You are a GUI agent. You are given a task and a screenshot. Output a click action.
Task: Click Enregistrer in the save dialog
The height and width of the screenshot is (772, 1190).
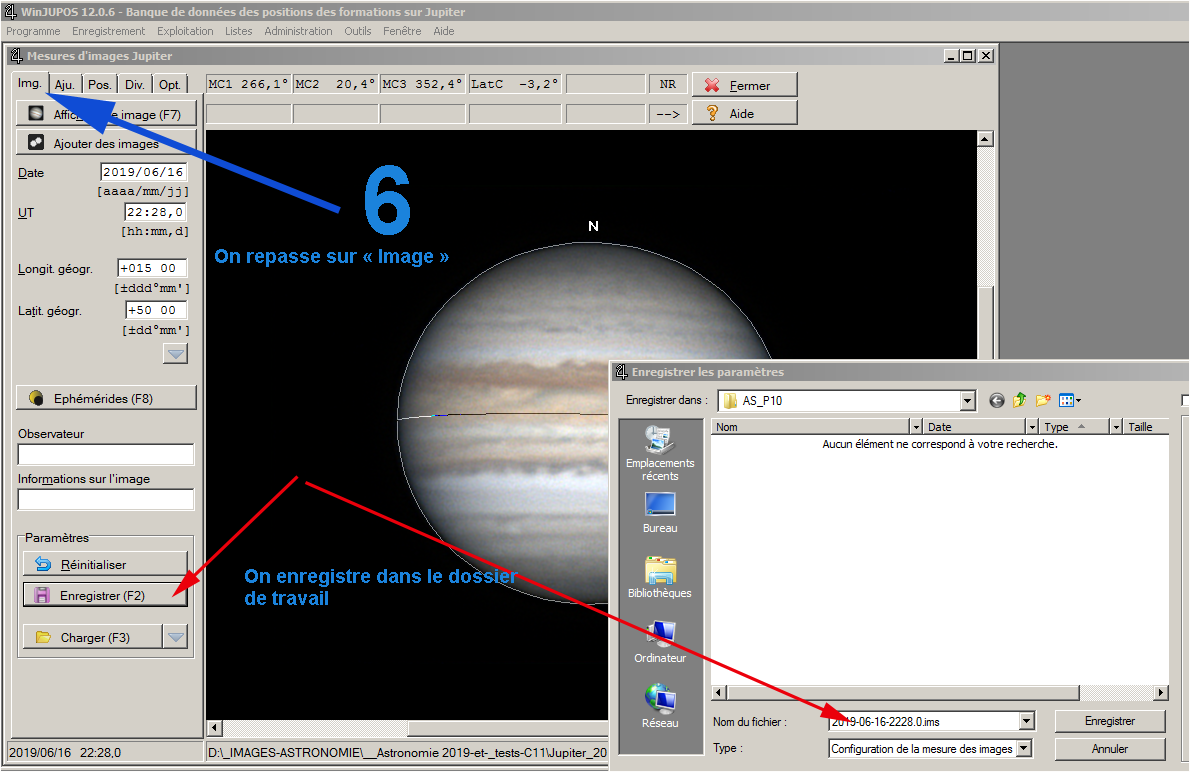pos(1110,721)
